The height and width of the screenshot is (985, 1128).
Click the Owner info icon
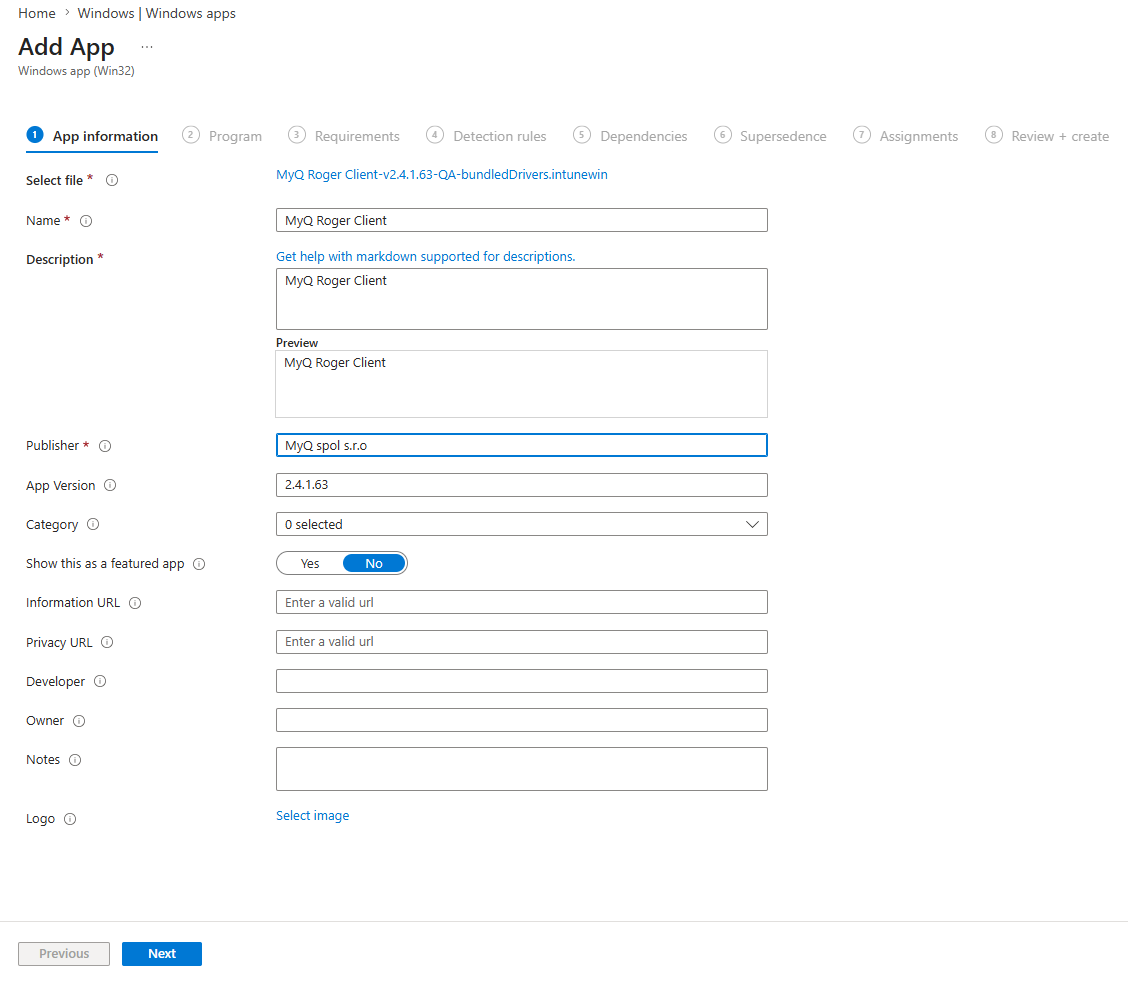click(x=79, y=721)
